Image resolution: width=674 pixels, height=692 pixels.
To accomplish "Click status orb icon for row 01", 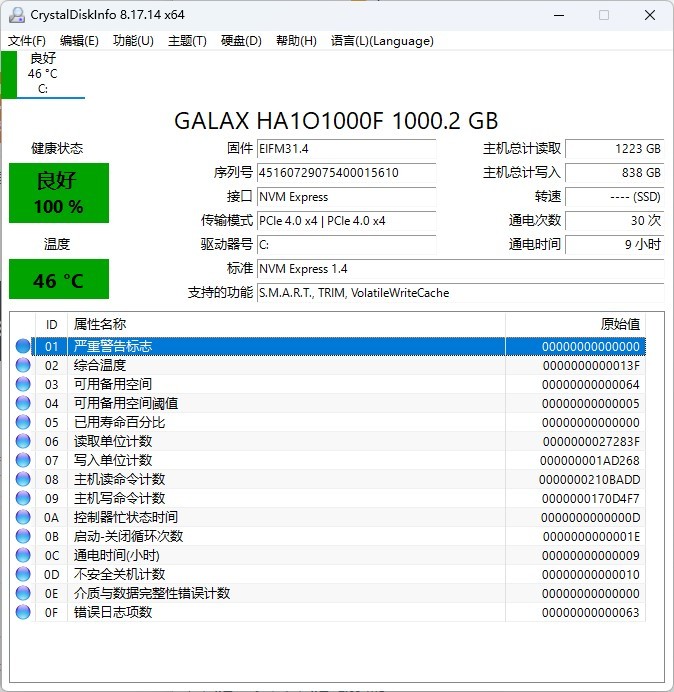I will pos(23,346).
